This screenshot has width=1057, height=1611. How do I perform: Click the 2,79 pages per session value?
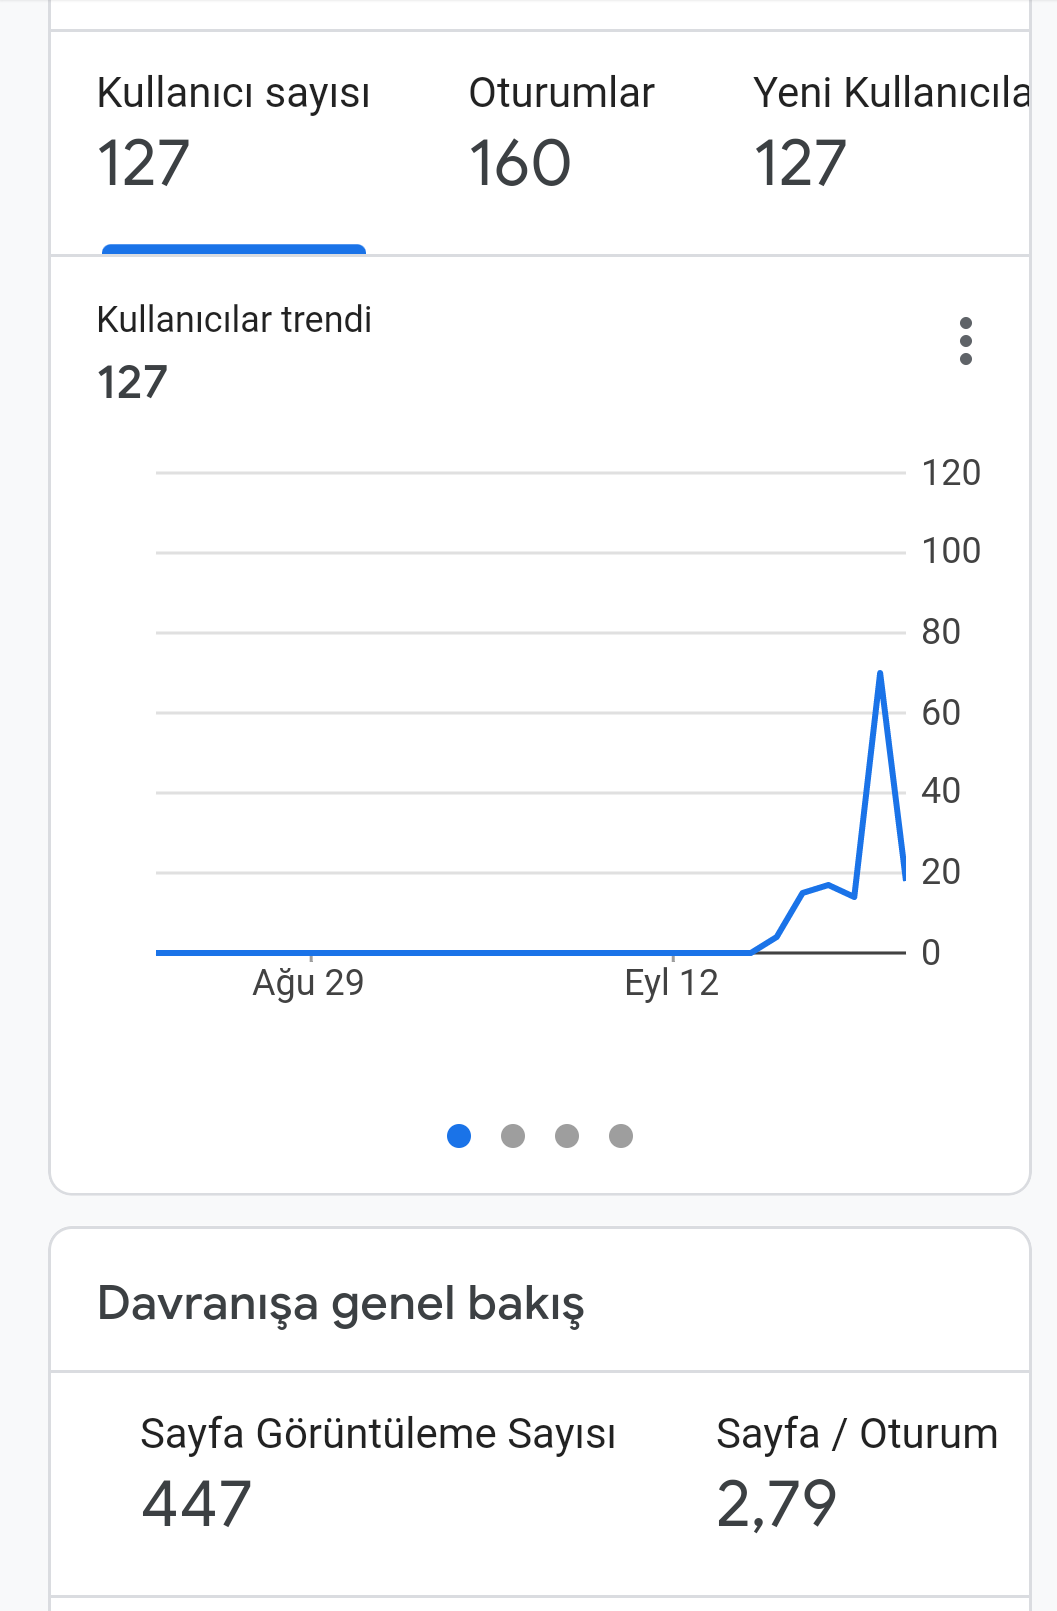point(777,1504)
